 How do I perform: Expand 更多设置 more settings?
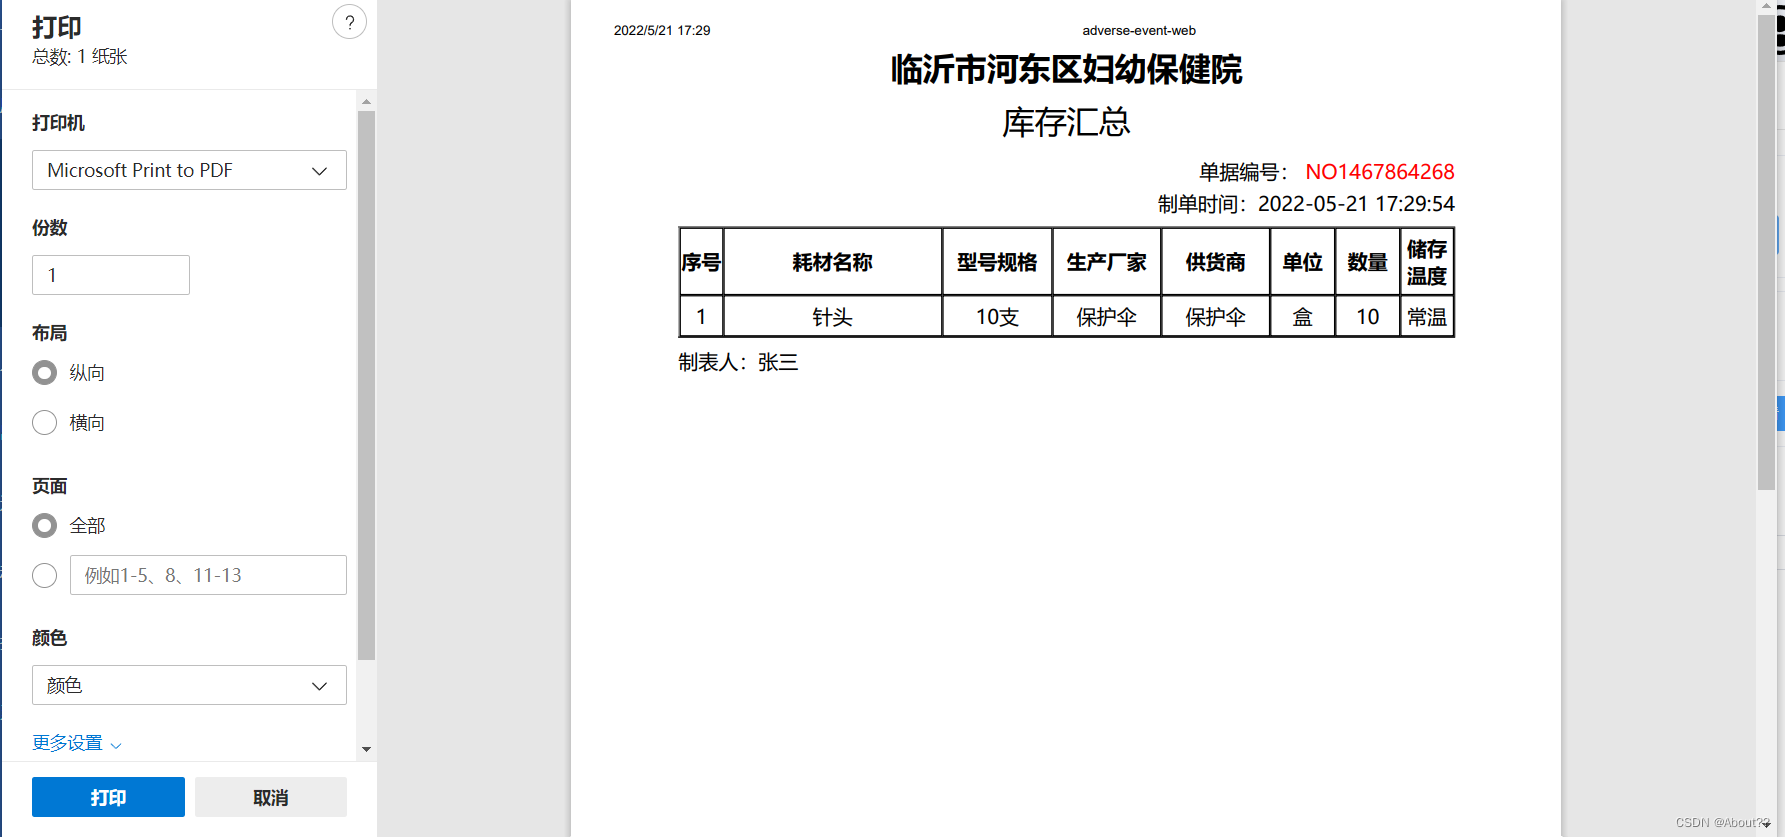(x=77, y=743)
